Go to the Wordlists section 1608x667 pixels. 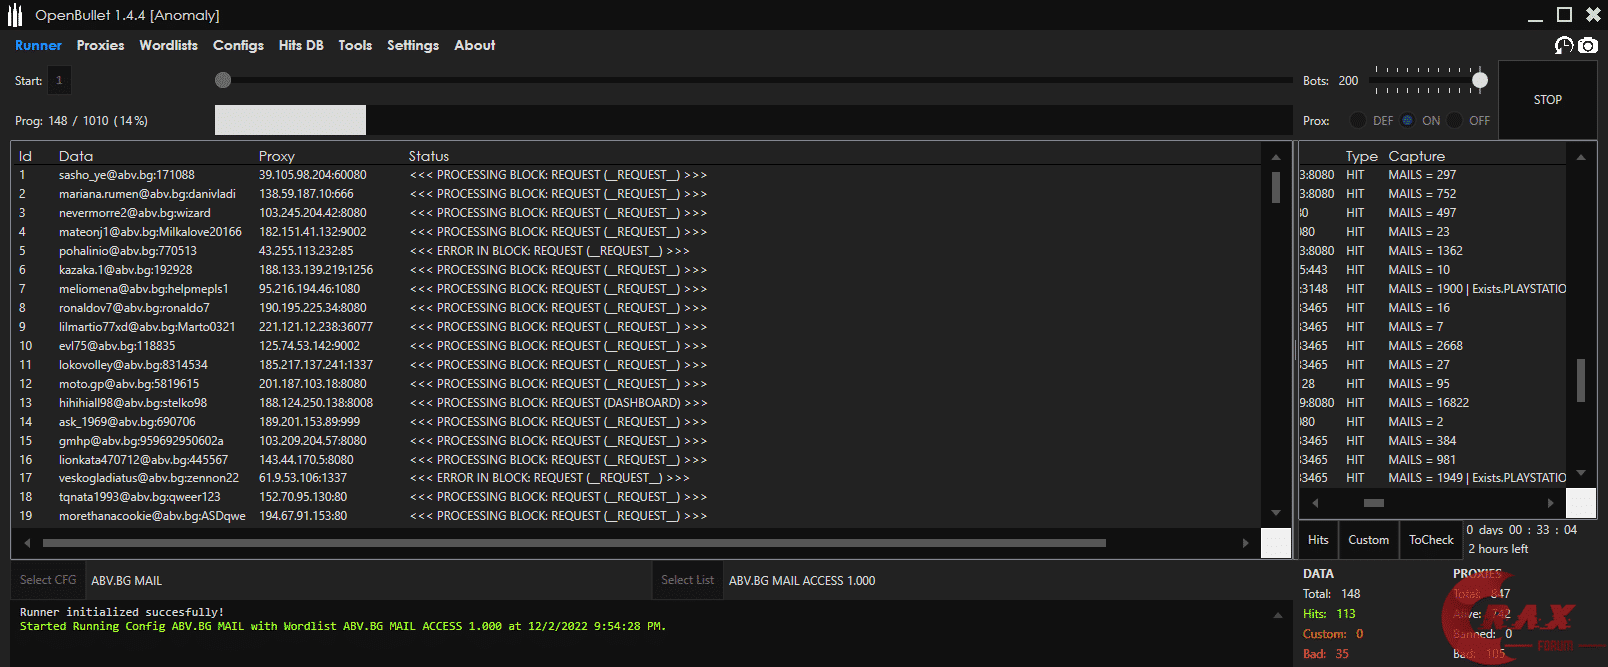tap(168, 45)
